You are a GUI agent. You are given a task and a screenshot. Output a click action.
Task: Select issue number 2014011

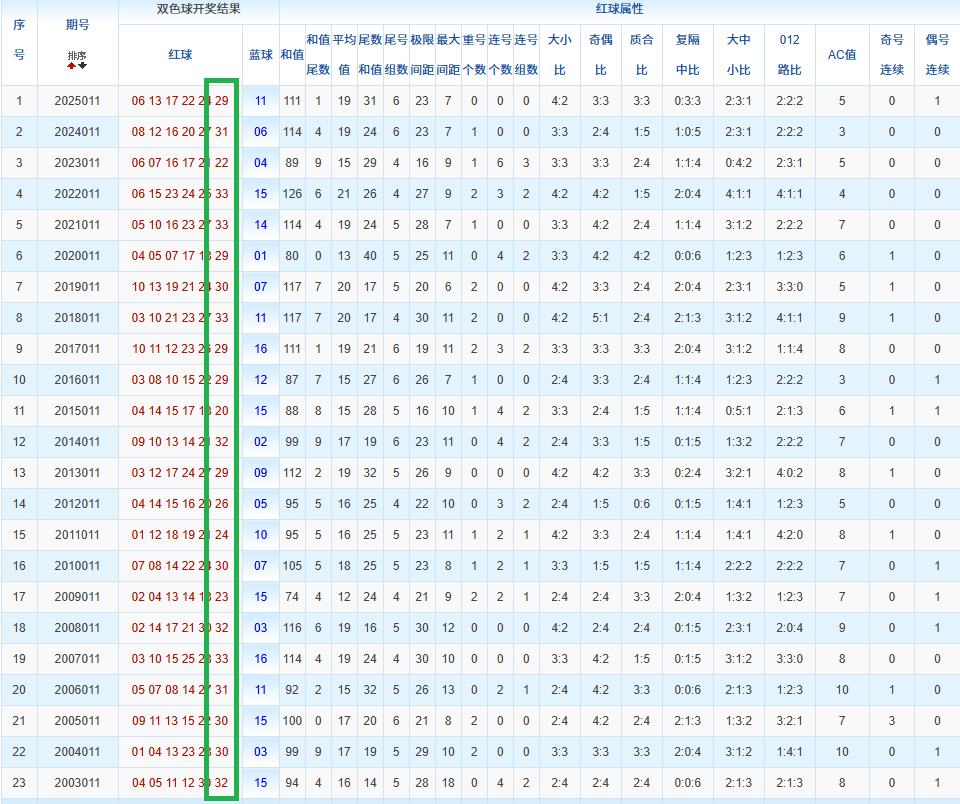click(77, 441)
